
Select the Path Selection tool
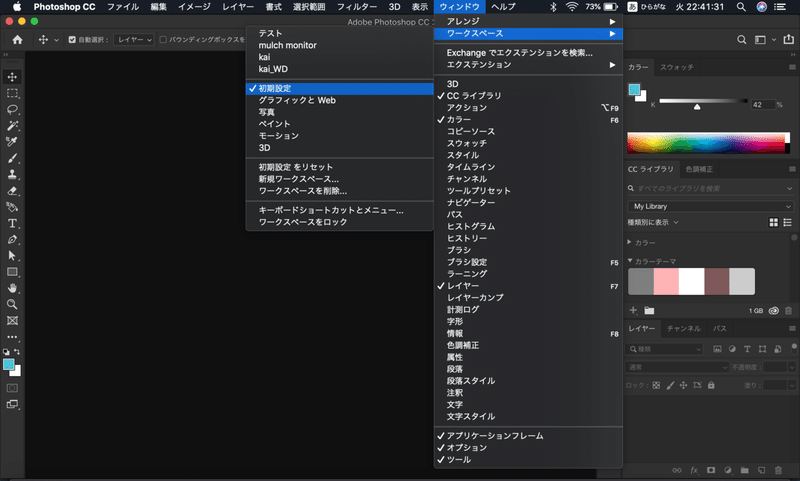tap(12, 256)
